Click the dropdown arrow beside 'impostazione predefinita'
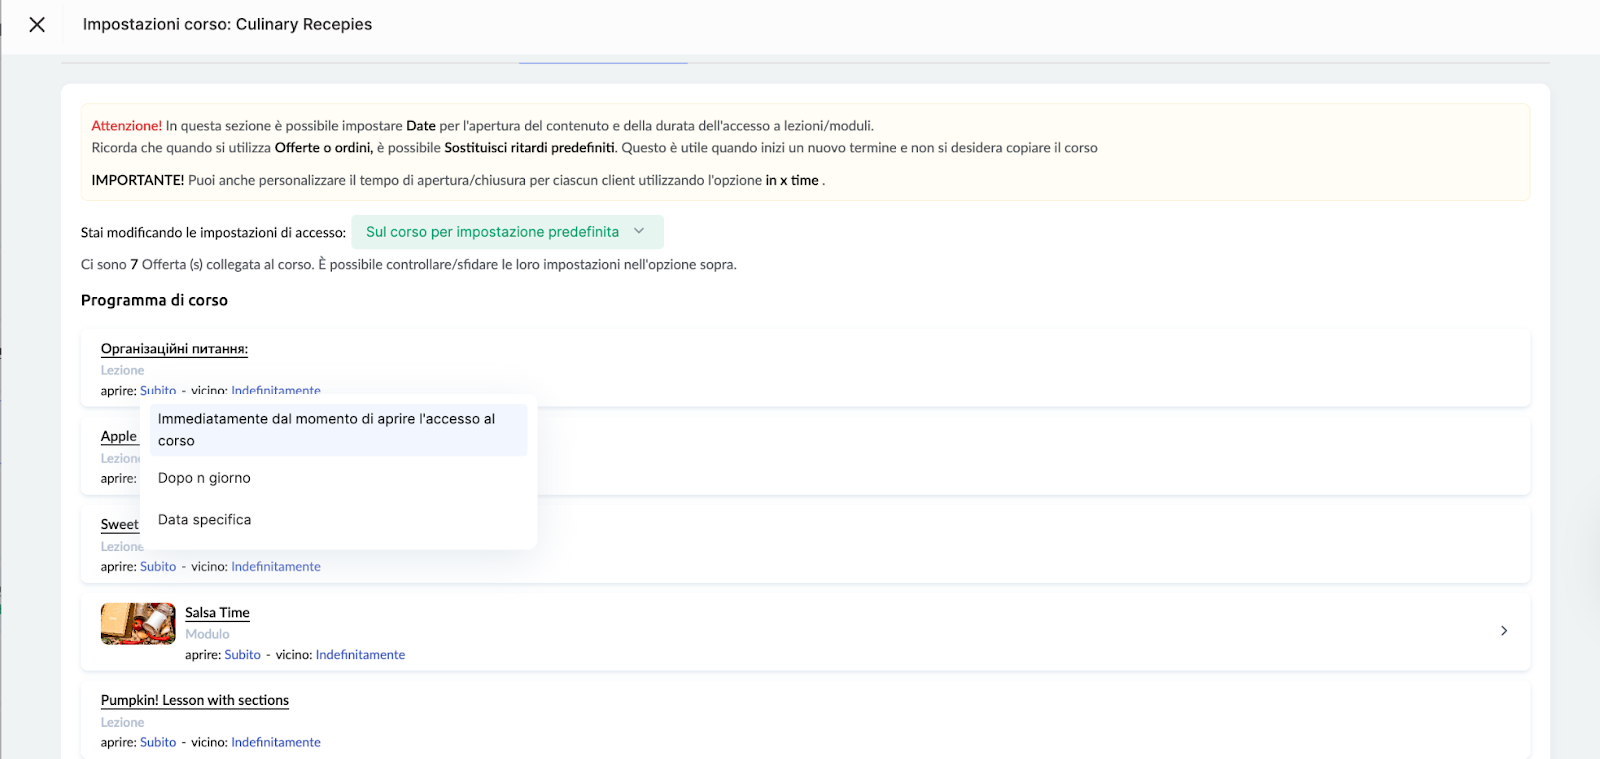Image resolution: width=1600 pixels, height=759 pixels. pyautogui.click(x=639, y=232)
